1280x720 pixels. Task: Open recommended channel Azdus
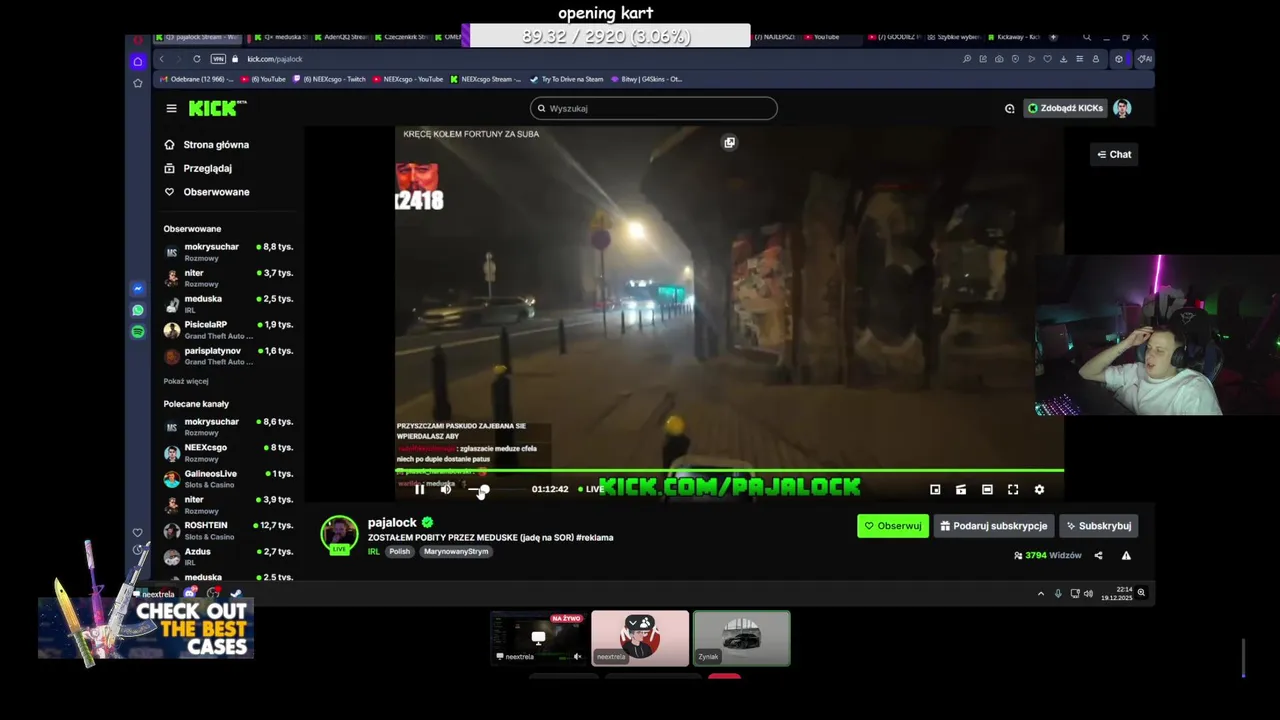pos(228,556)
